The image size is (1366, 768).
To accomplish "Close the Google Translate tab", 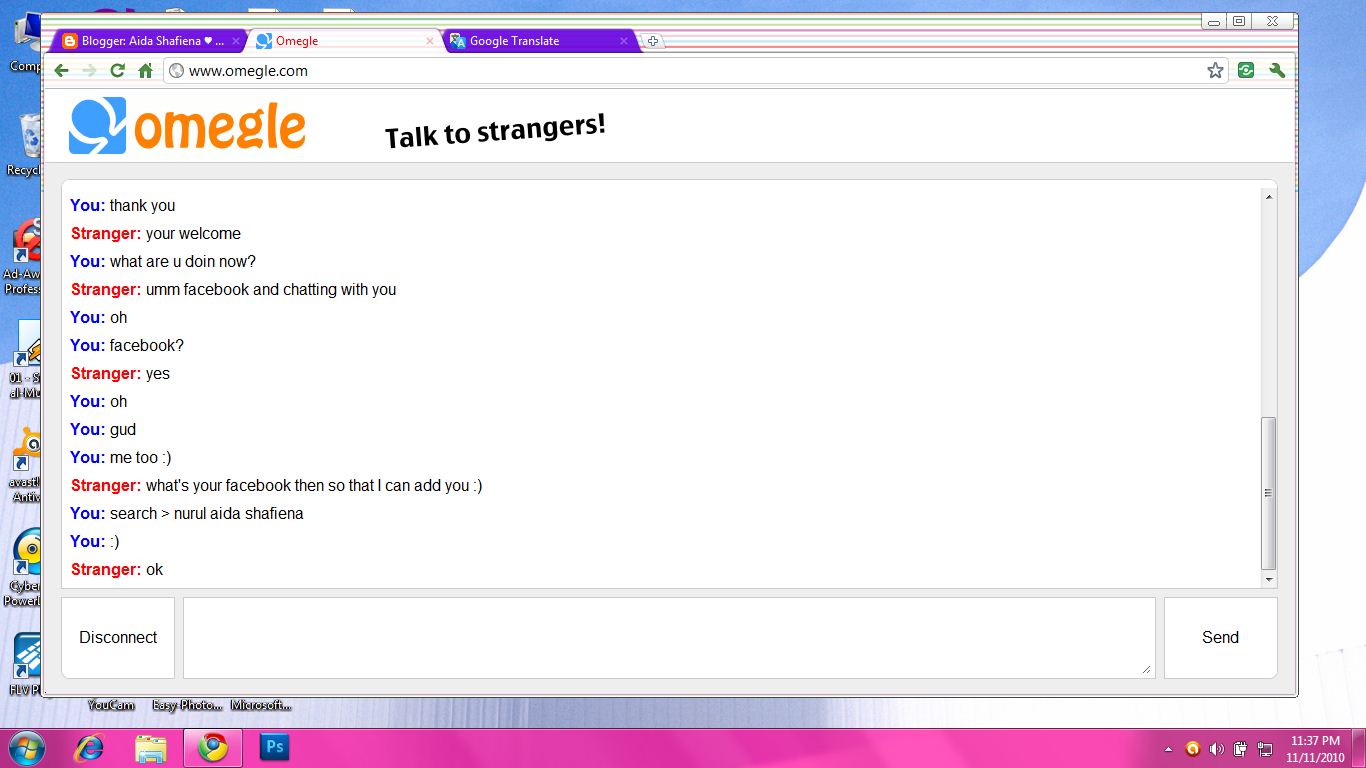I will (624, 41).
